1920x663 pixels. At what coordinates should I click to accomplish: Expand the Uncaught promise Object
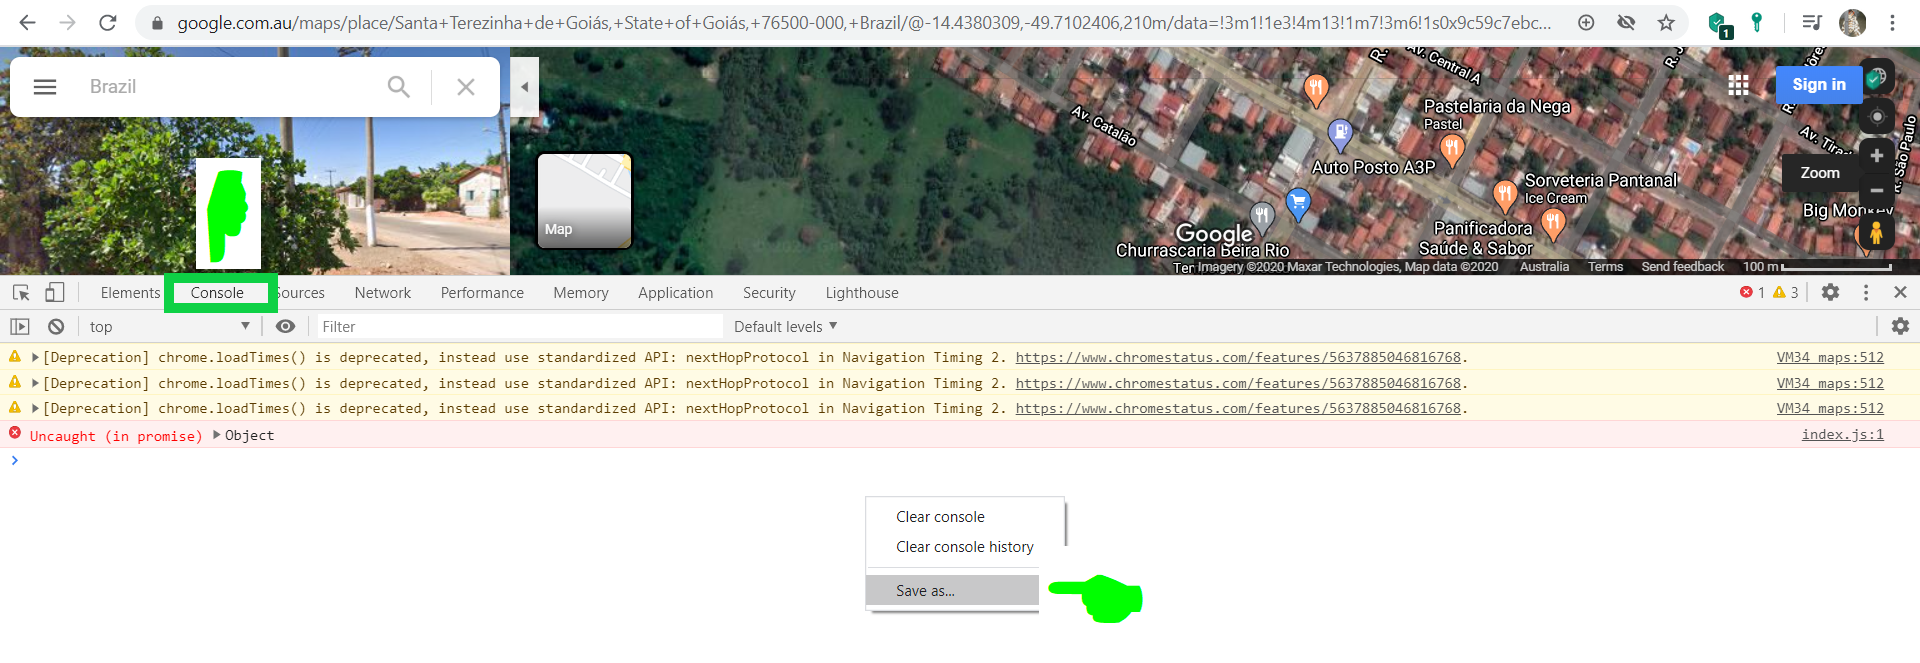217,435
